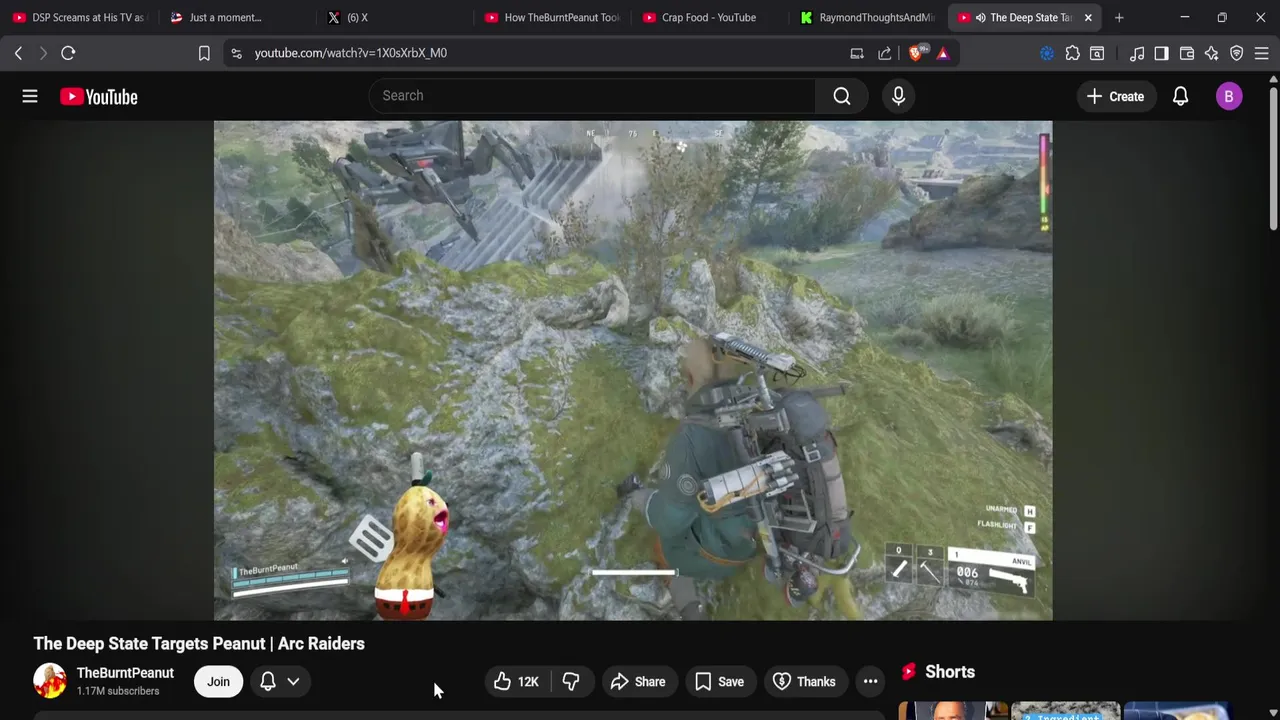Switch to 'Just a moment...' tab
Screen dimensions: 1280x720
click(238, 17)
